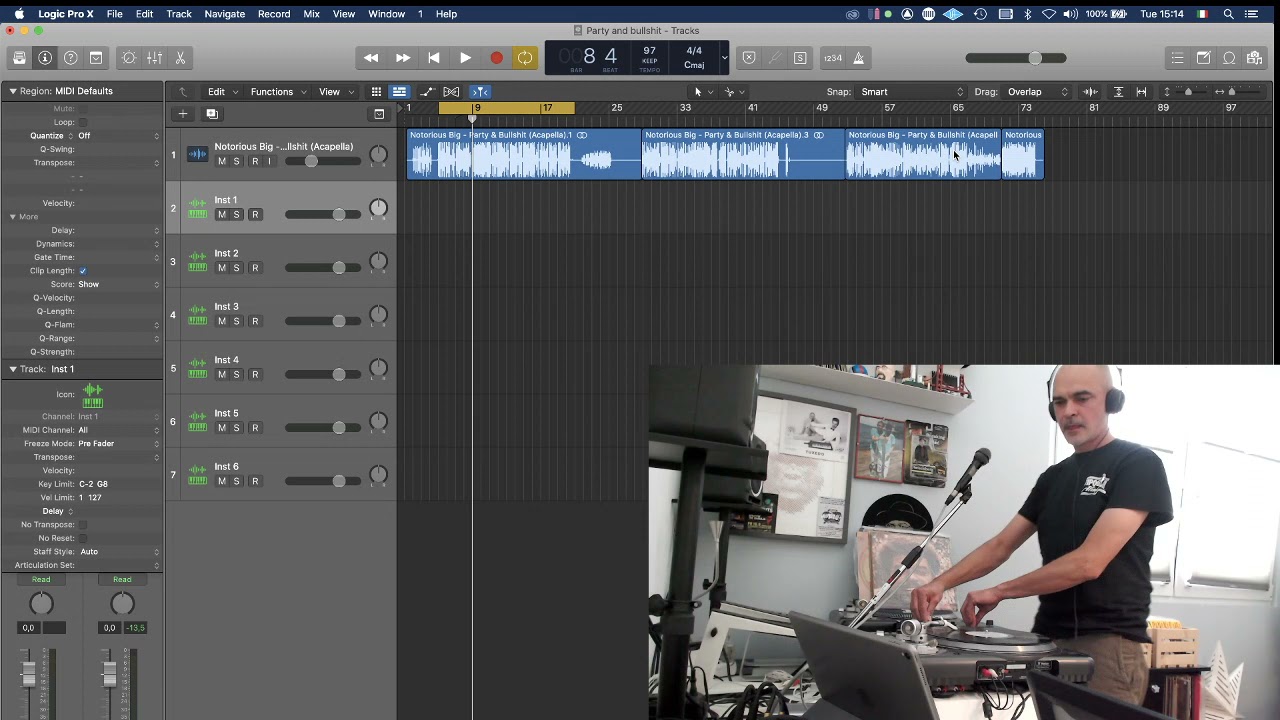Mute the Notorious Big Acapella track
The image size is (1280, 720).
221,161
